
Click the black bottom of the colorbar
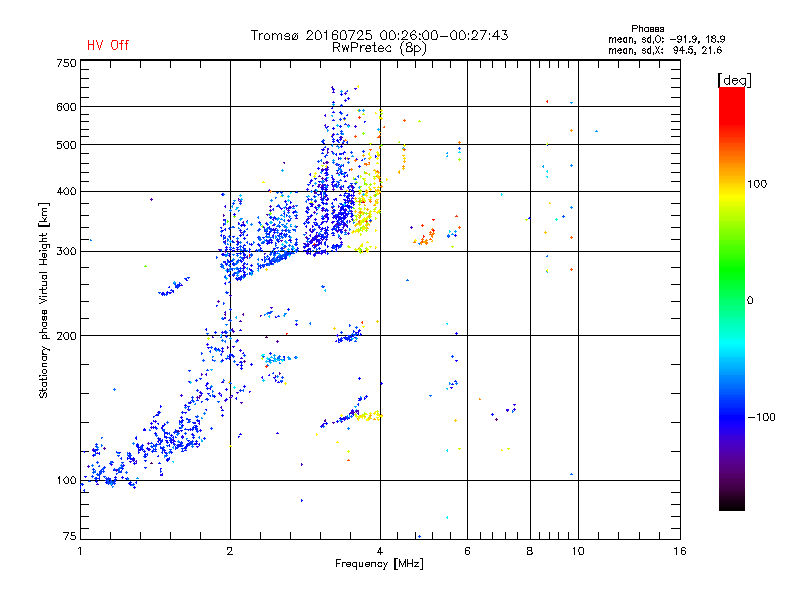(732, 503)
